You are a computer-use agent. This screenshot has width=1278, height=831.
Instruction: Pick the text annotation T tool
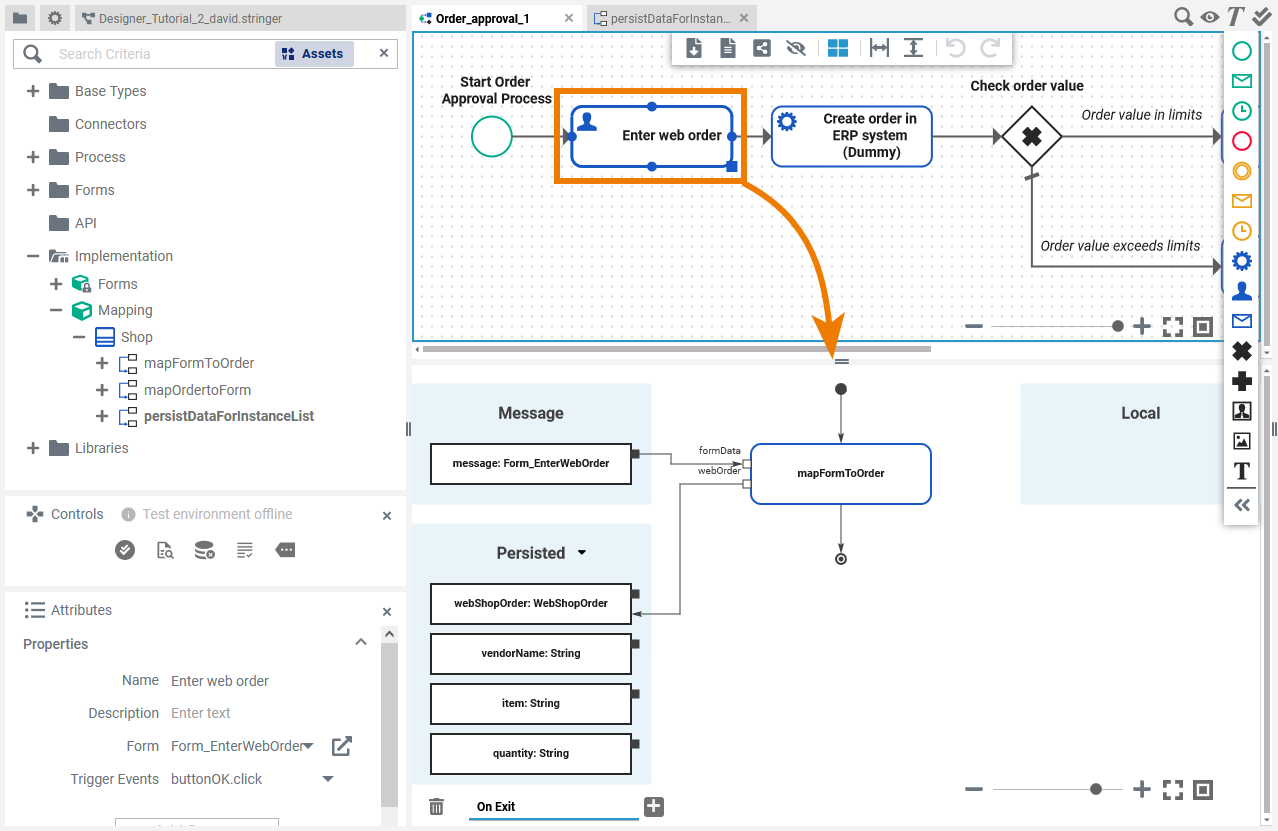[1241, 471]
